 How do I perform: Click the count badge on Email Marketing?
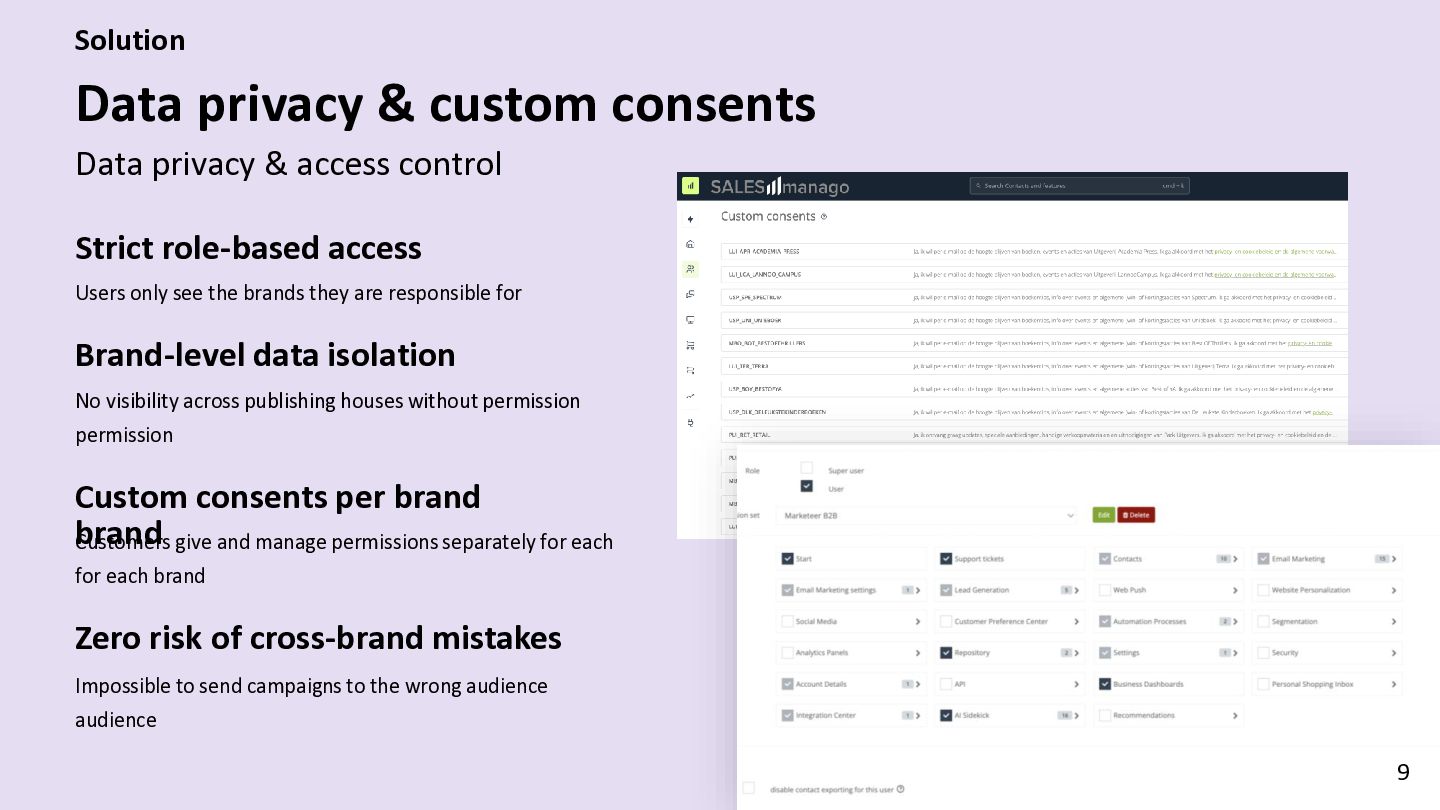1382,559
